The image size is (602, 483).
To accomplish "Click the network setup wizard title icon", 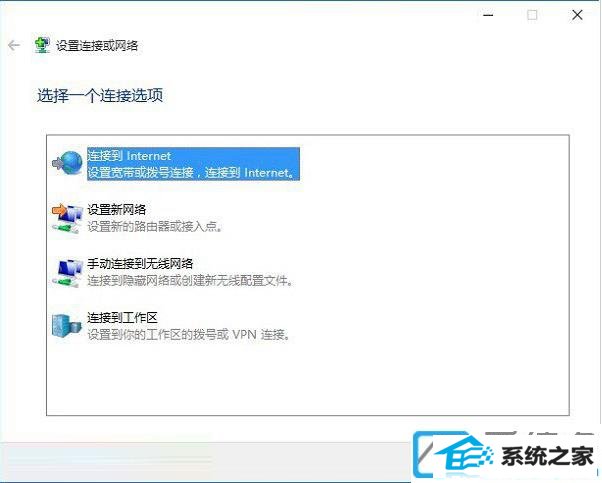I will tap(42, 45).
